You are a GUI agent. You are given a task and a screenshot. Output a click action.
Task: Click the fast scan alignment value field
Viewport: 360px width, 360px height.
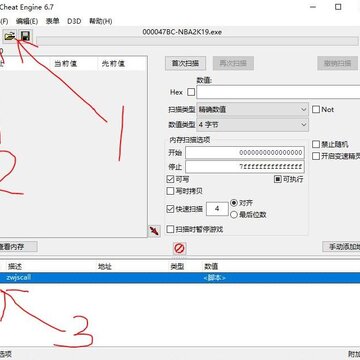point(217,209)
